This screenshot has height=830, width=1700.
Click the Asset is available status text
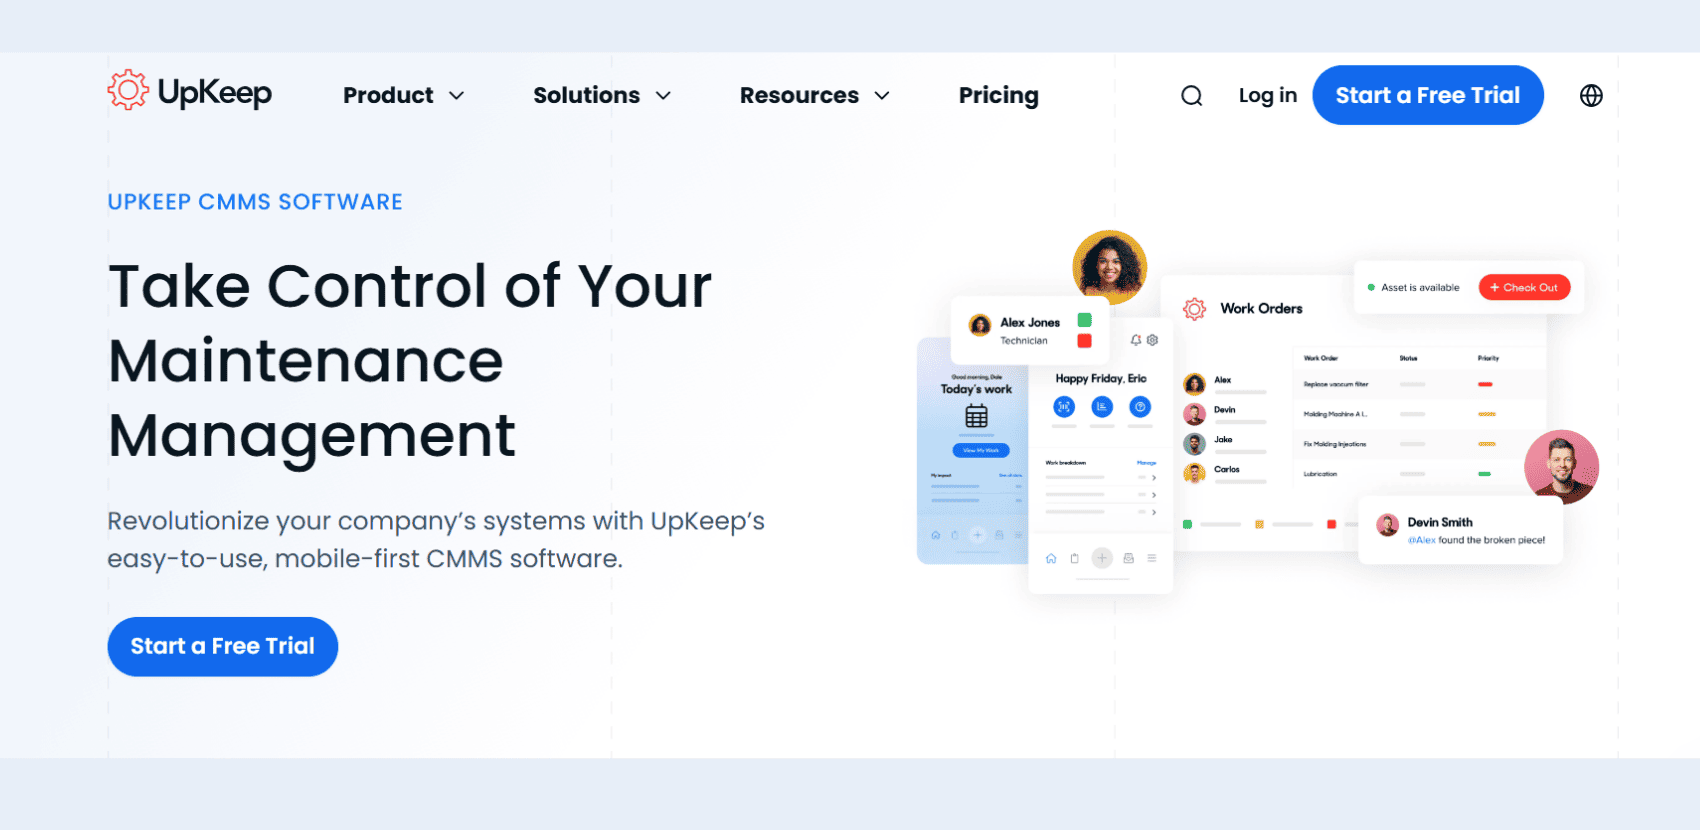tap(1420, 288)
